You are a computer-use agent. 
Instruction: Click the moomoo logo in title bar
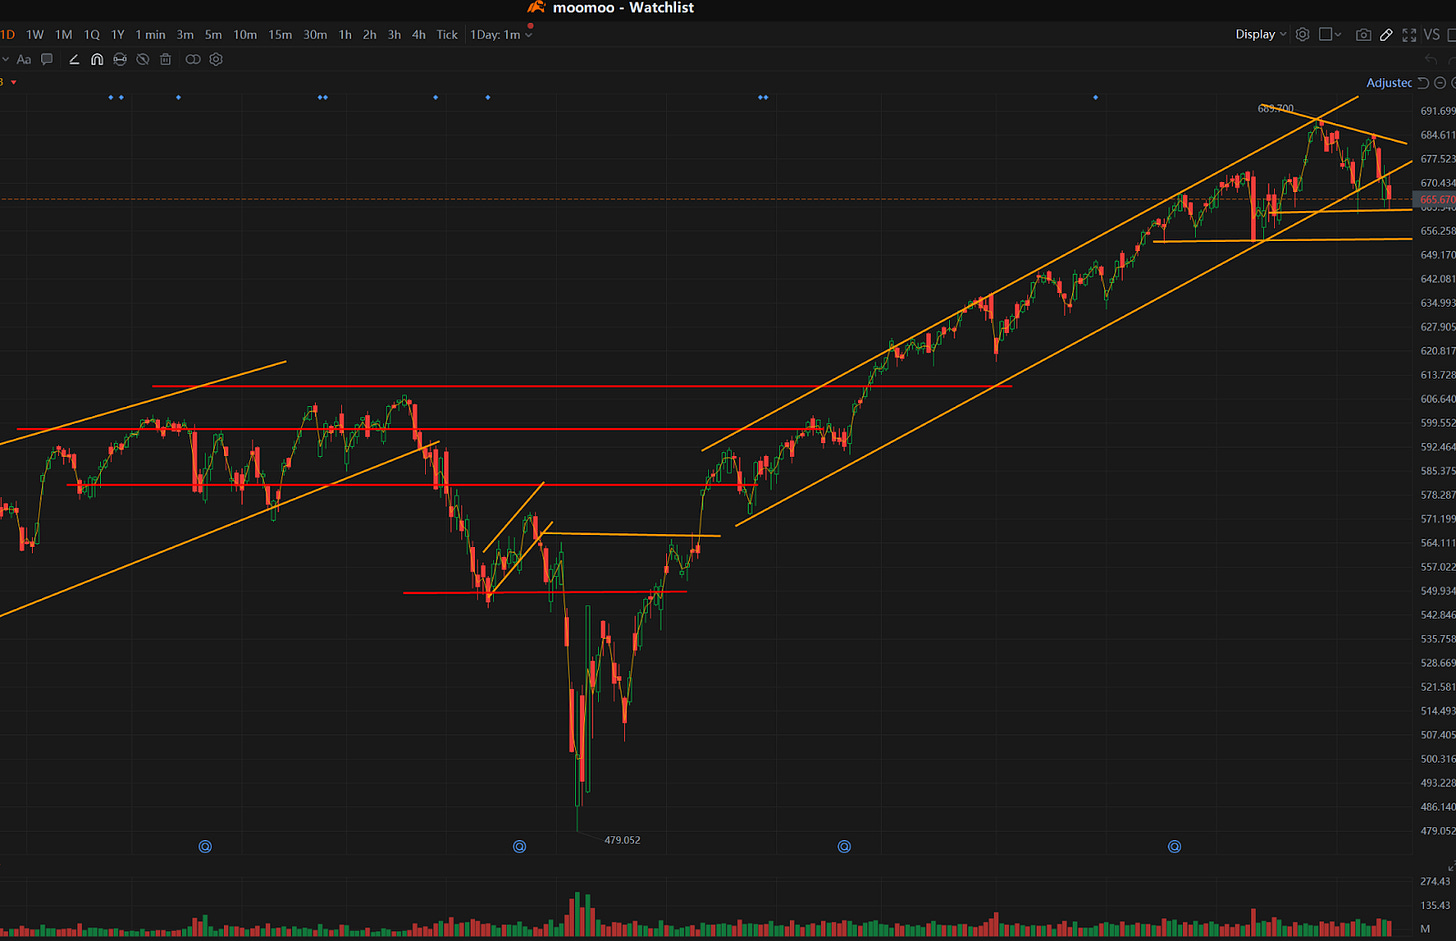536,7
